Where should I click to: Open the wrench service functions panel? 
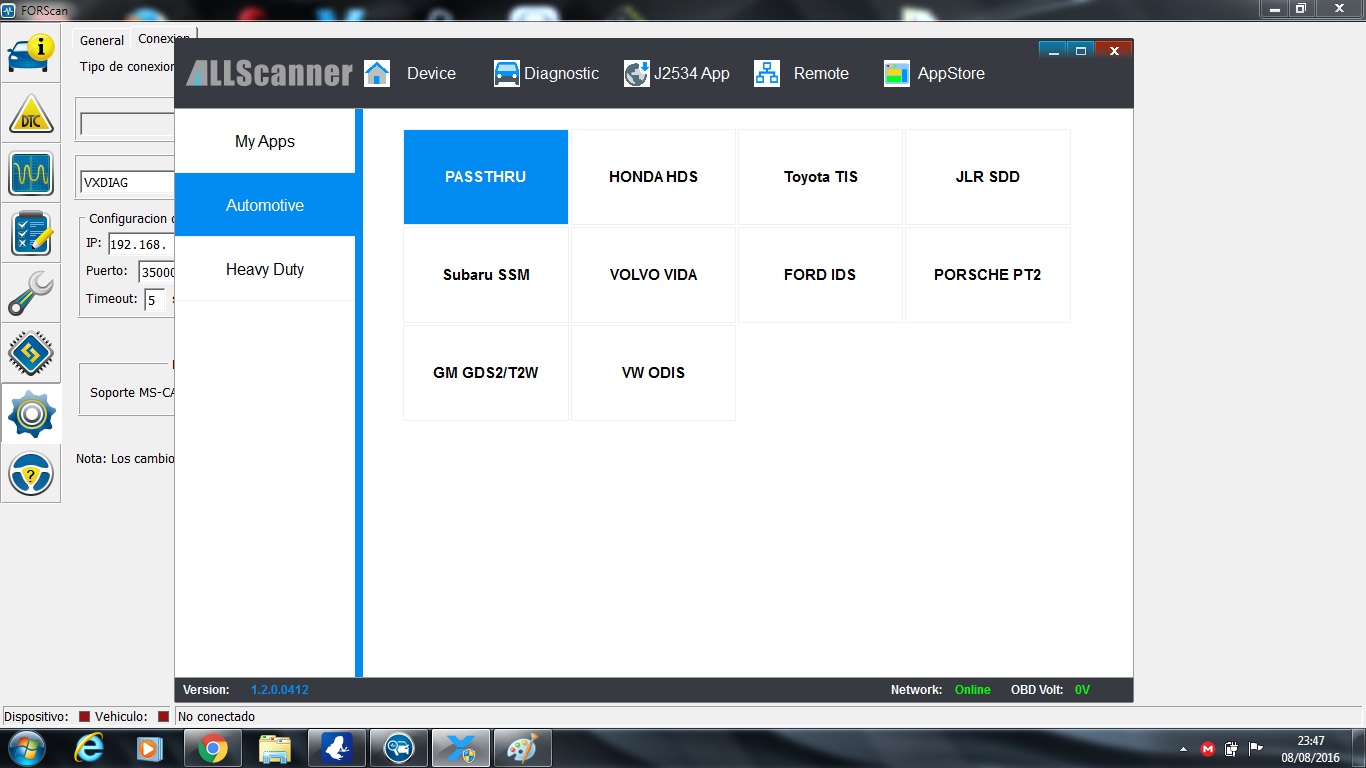point(31,292)
